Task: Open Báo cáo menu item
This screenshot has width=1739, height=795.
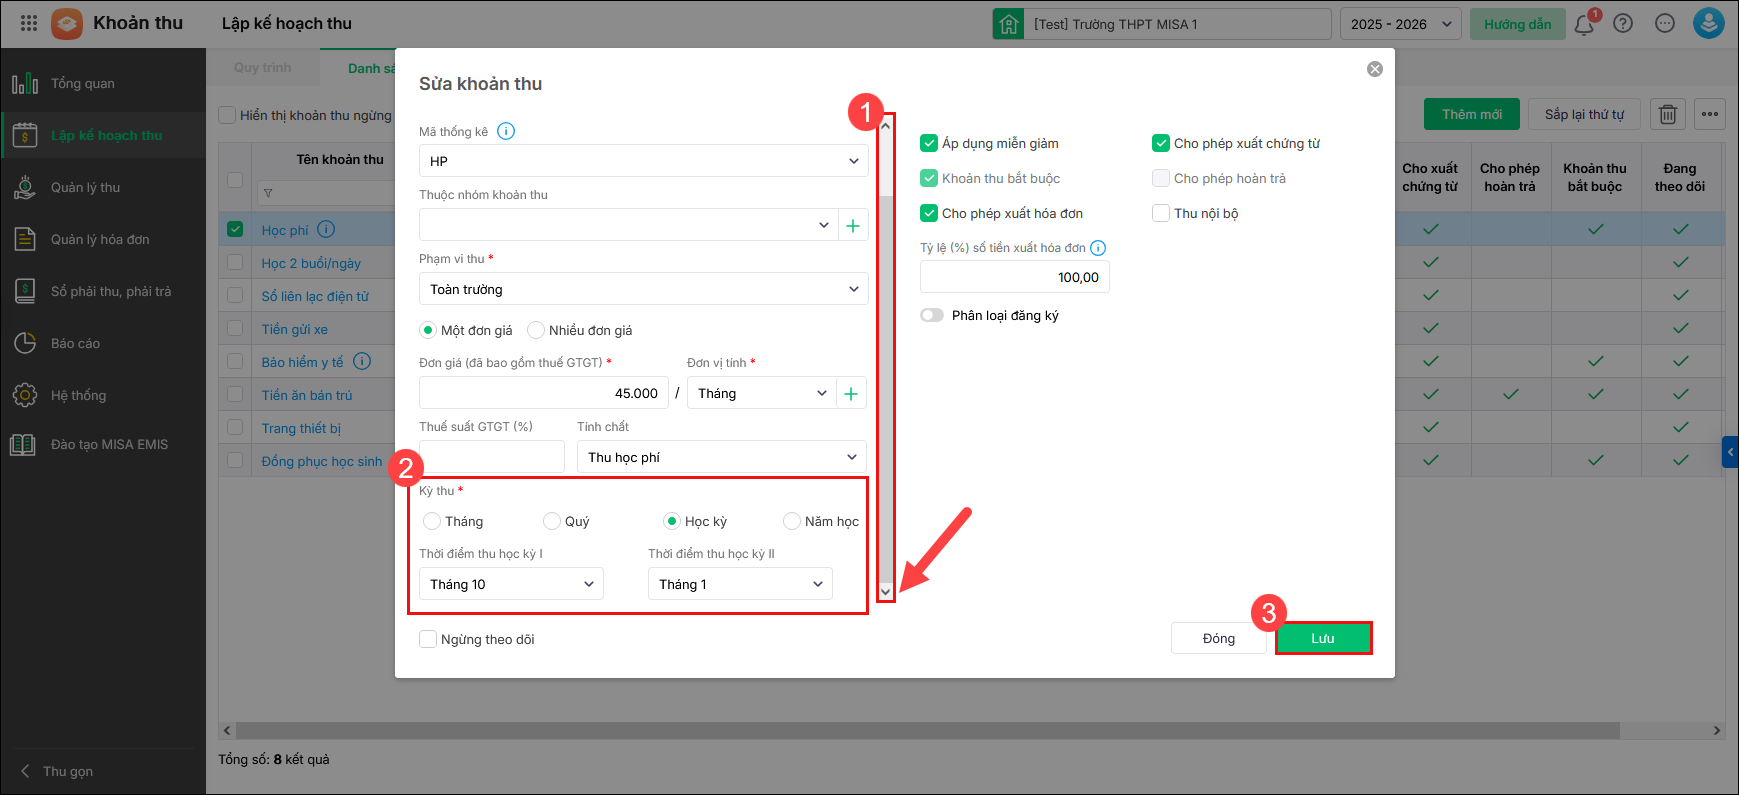Action: [x=103, y=343]
